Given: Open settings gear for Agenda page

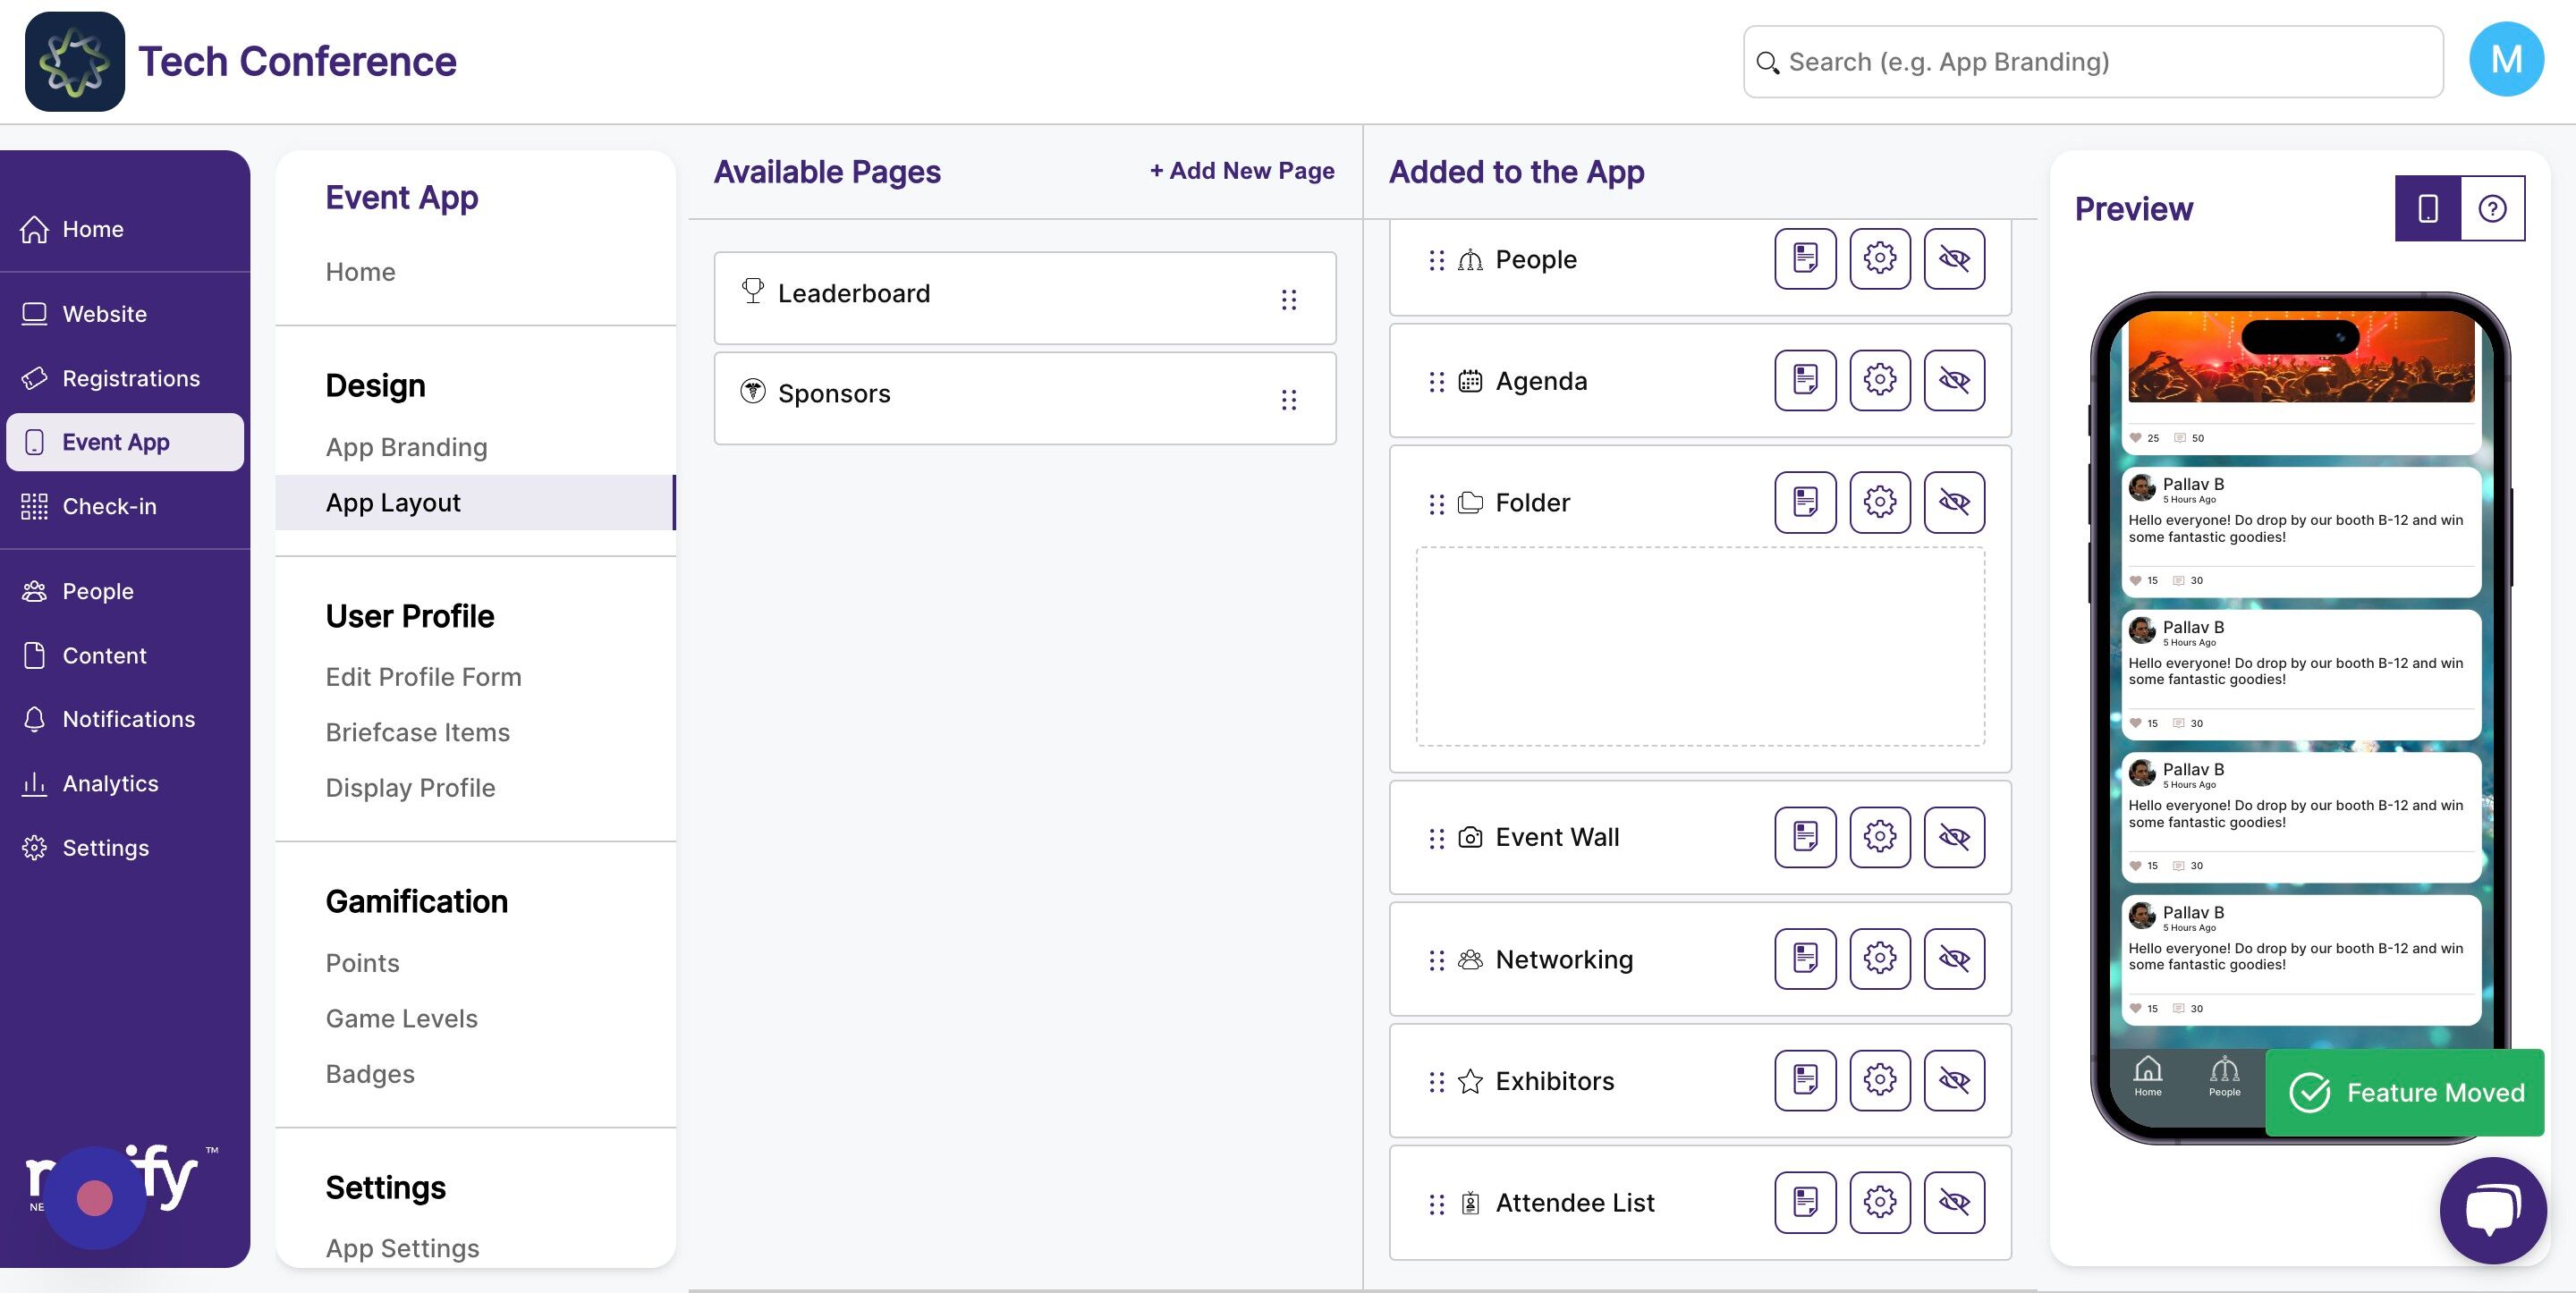Looking at the screenshot, I should coord(1879,380).
